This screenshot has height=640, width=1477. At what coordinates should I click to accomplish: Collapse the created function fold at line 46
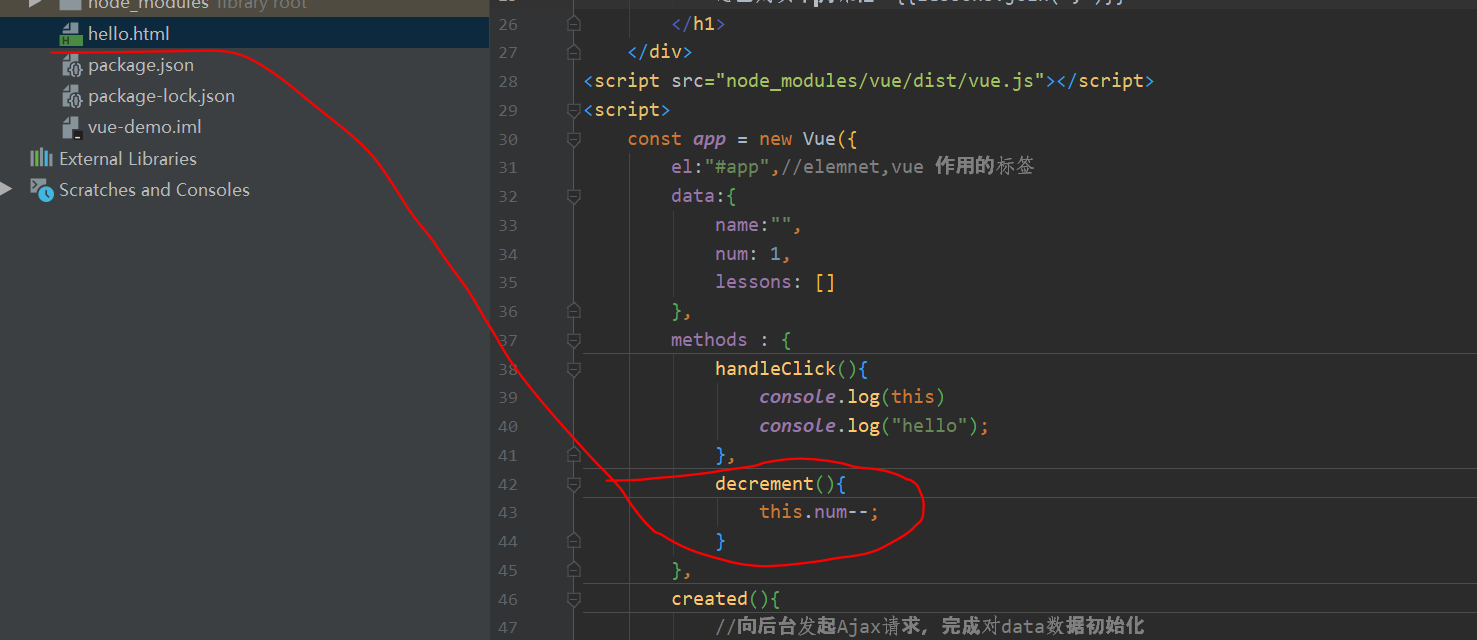pos(572,598)
